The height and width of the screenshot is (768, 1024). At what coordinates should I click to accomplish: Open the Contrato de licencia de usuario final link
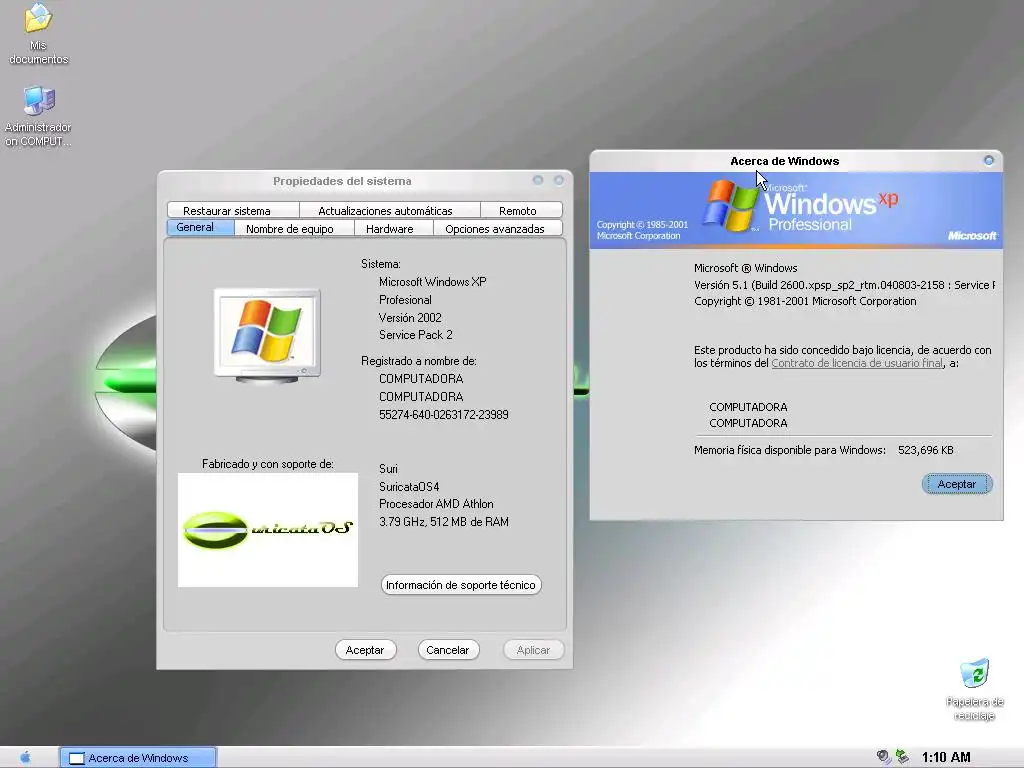click(x=857, y=363)
